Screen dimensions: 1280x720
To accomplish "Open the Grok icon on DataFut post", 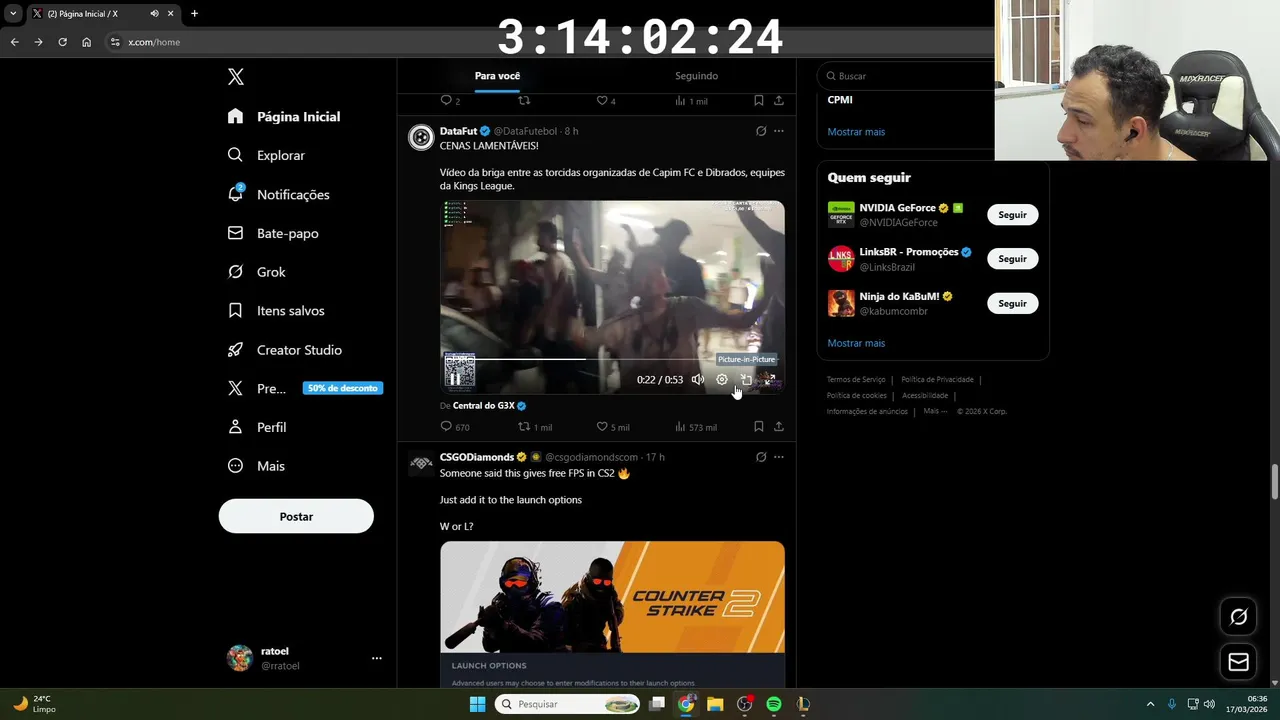I will (761, 131).
